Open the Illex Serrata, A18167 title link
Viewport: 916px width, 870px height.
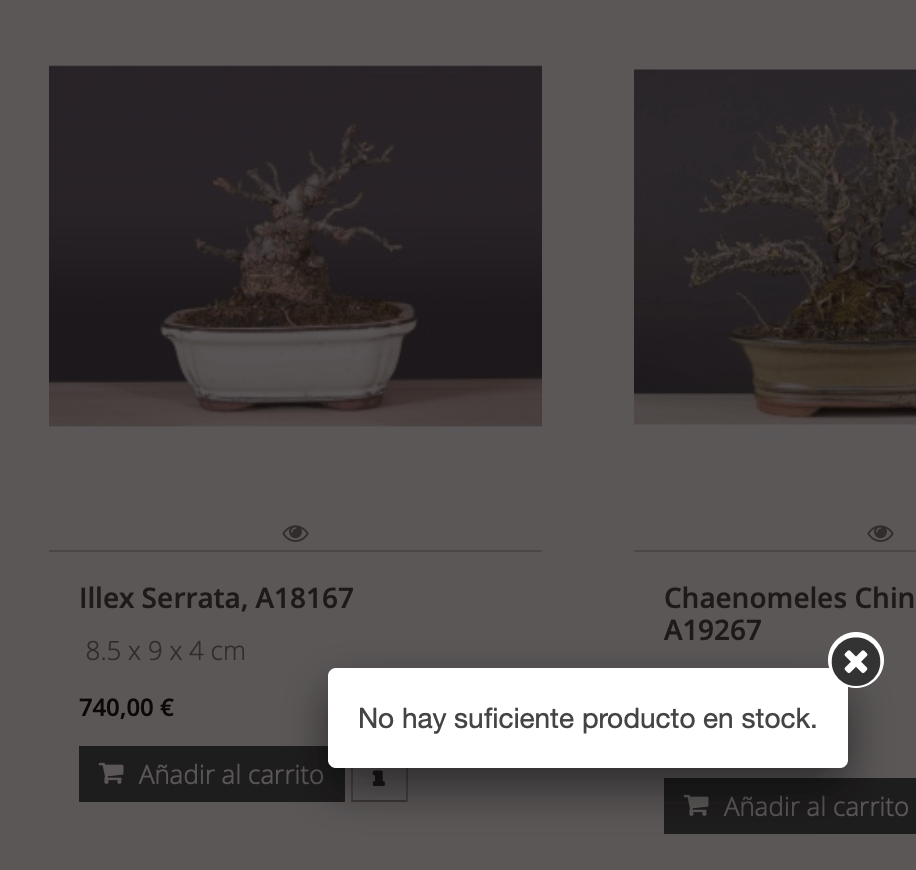point(216,598)
